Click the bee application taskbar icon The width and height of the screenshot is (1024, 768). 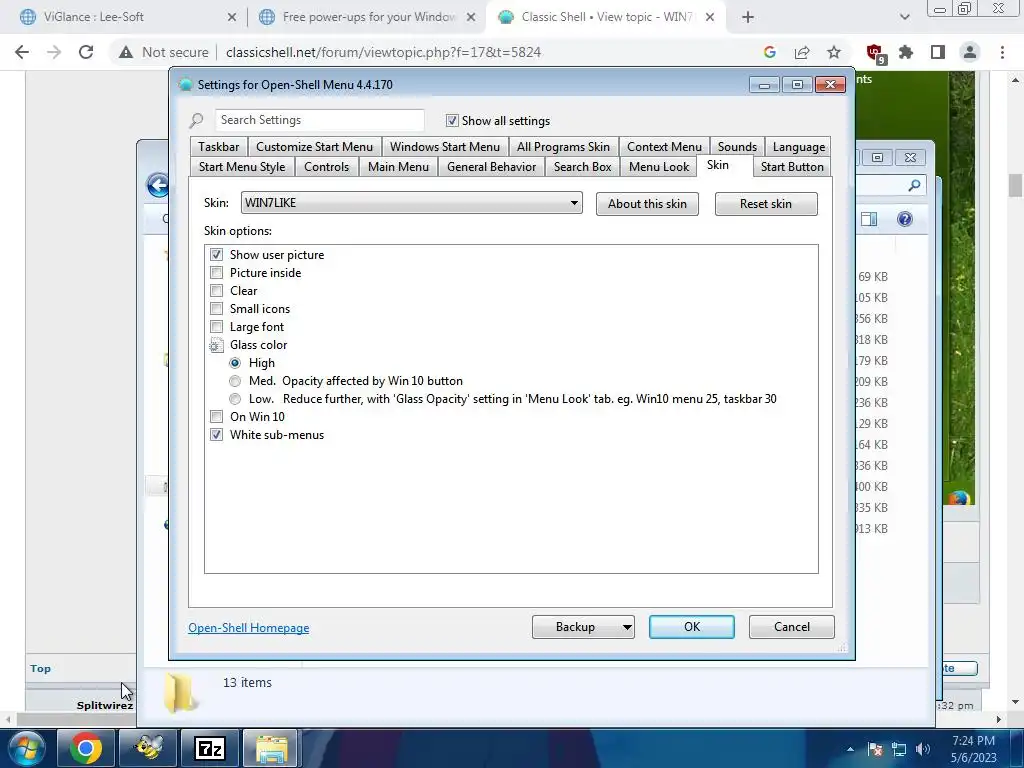(148, 748)
